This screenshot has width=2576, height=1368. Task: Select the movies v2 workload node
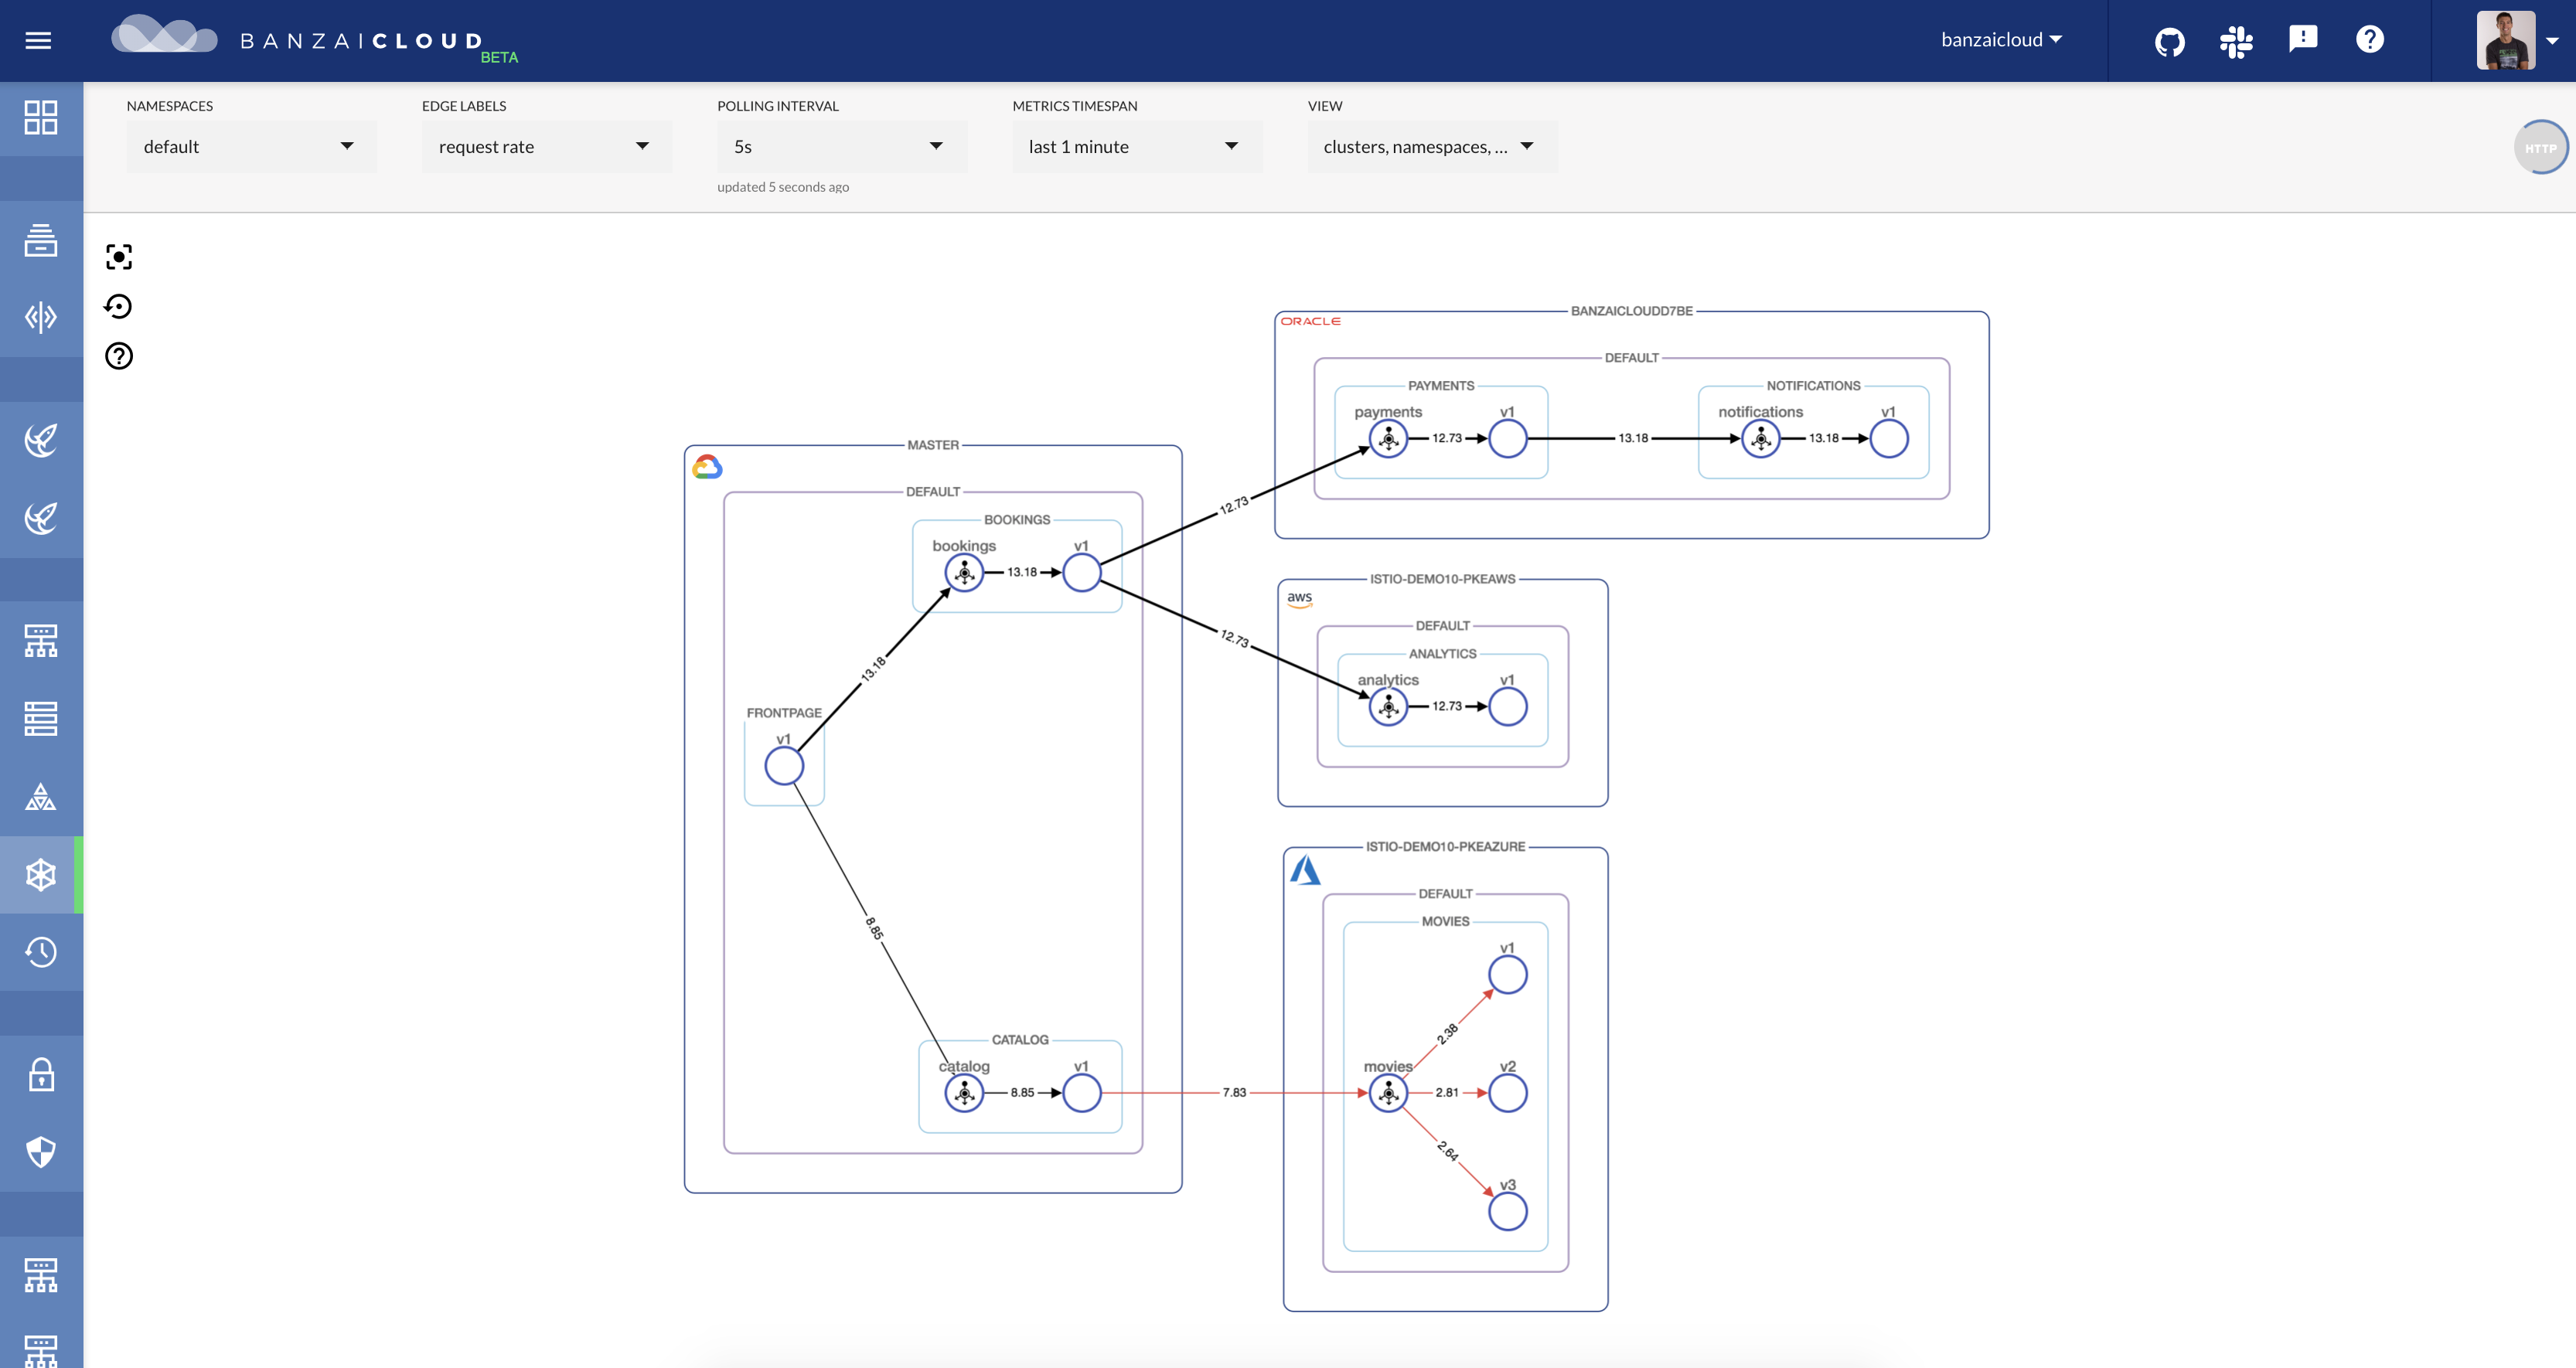(x=1507, y=1093)
